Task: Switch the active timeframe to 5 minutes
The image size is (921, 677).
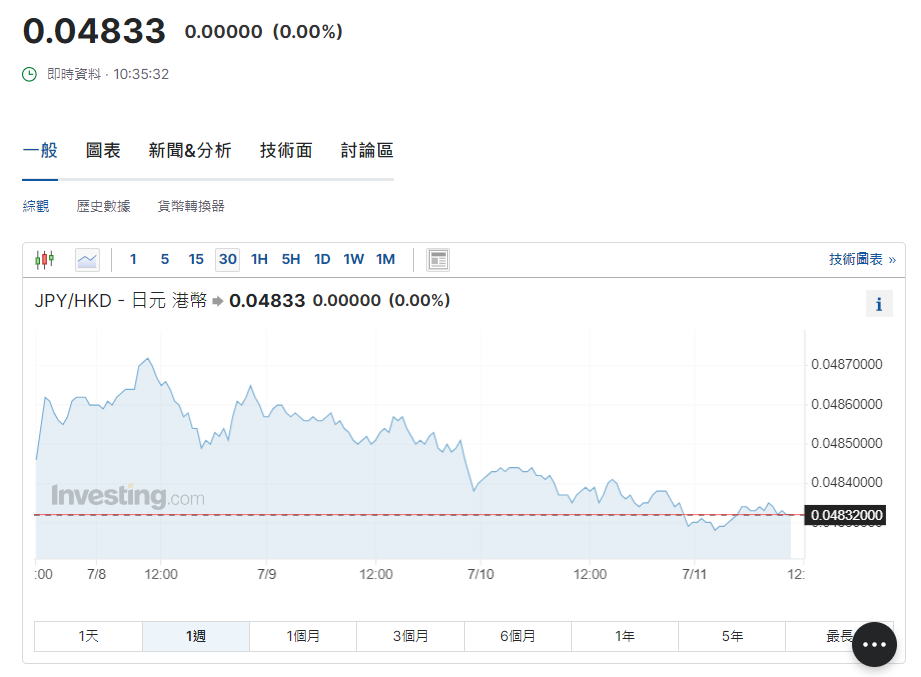Action: 164,259
